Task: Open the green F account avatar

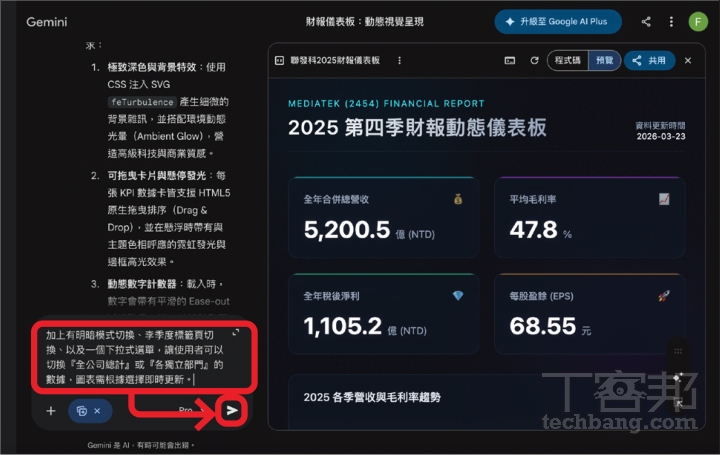Action: tap(698, 22)
